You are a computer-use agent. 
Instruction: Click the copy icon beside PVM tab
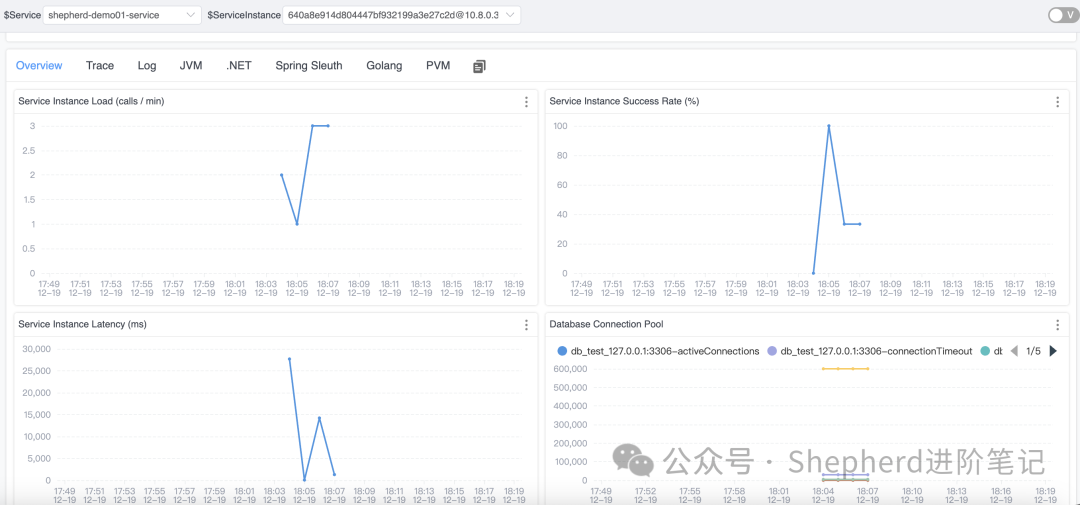point(479,66)
